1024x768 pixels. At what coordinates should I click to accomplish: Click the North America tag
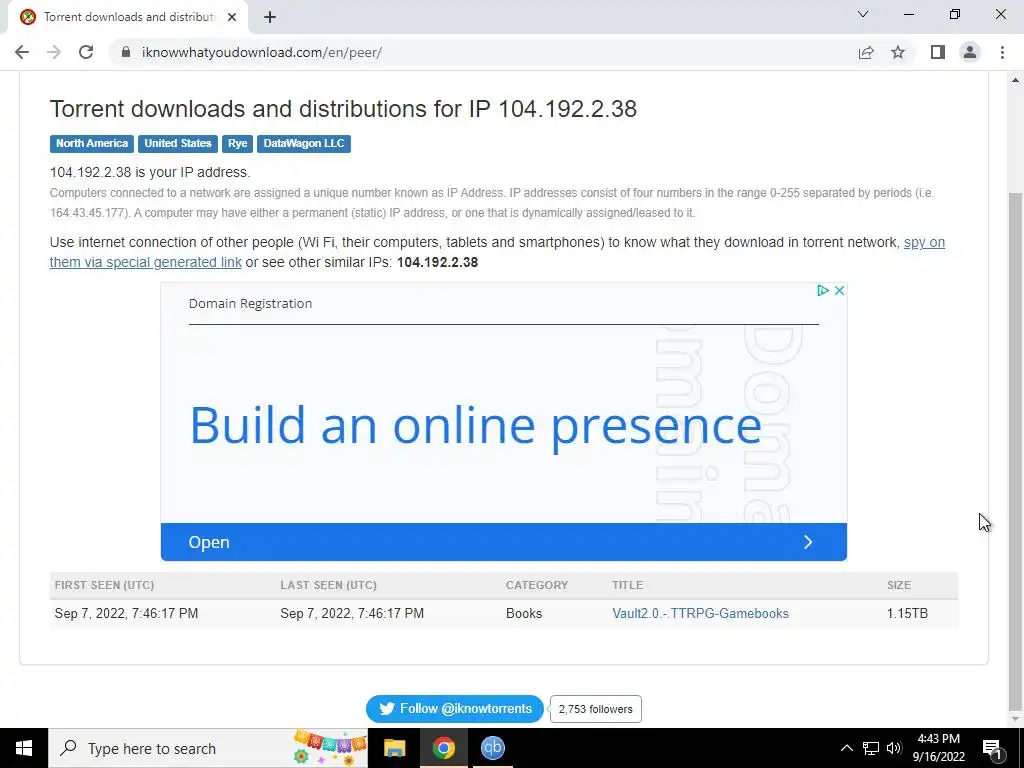click(x=92, y=144)
